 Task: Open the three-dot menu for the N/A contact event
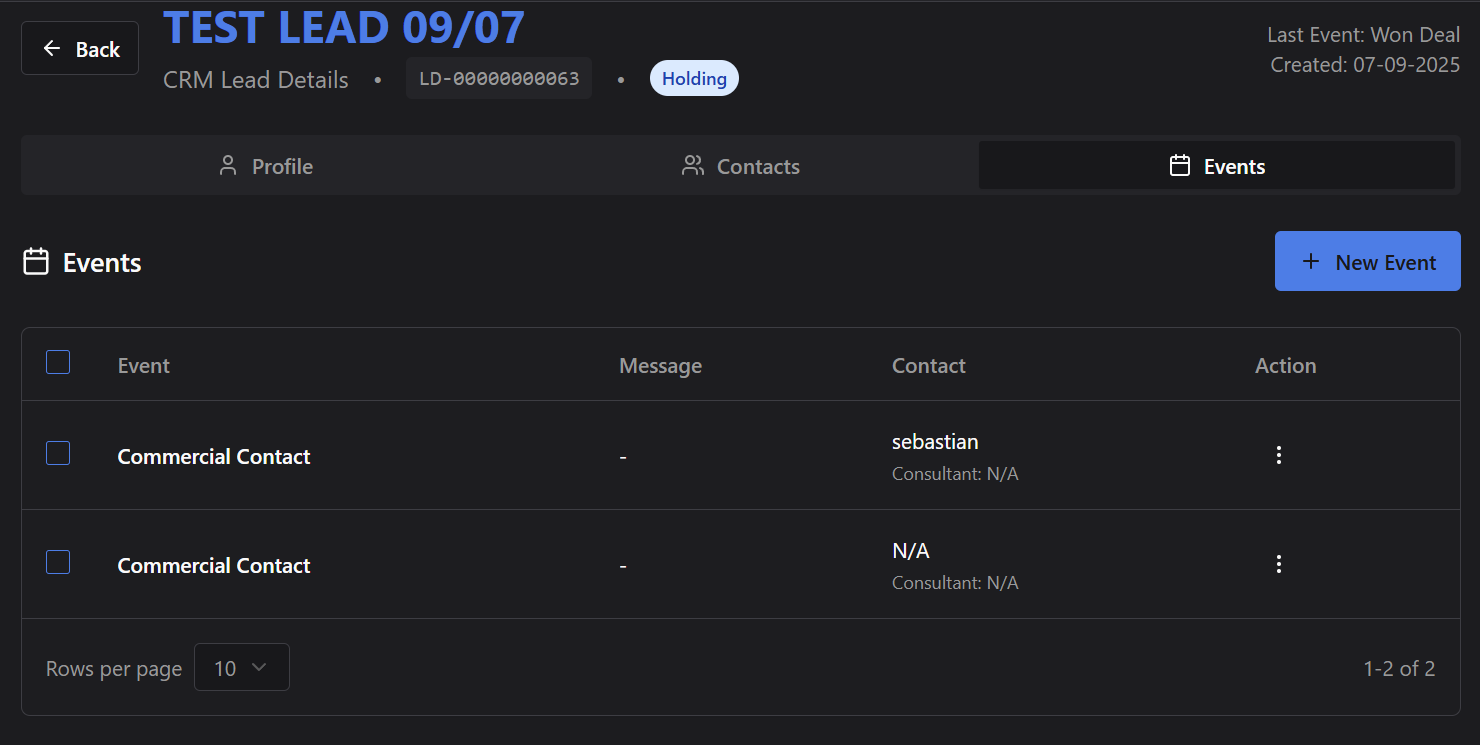pos(1278,564)
